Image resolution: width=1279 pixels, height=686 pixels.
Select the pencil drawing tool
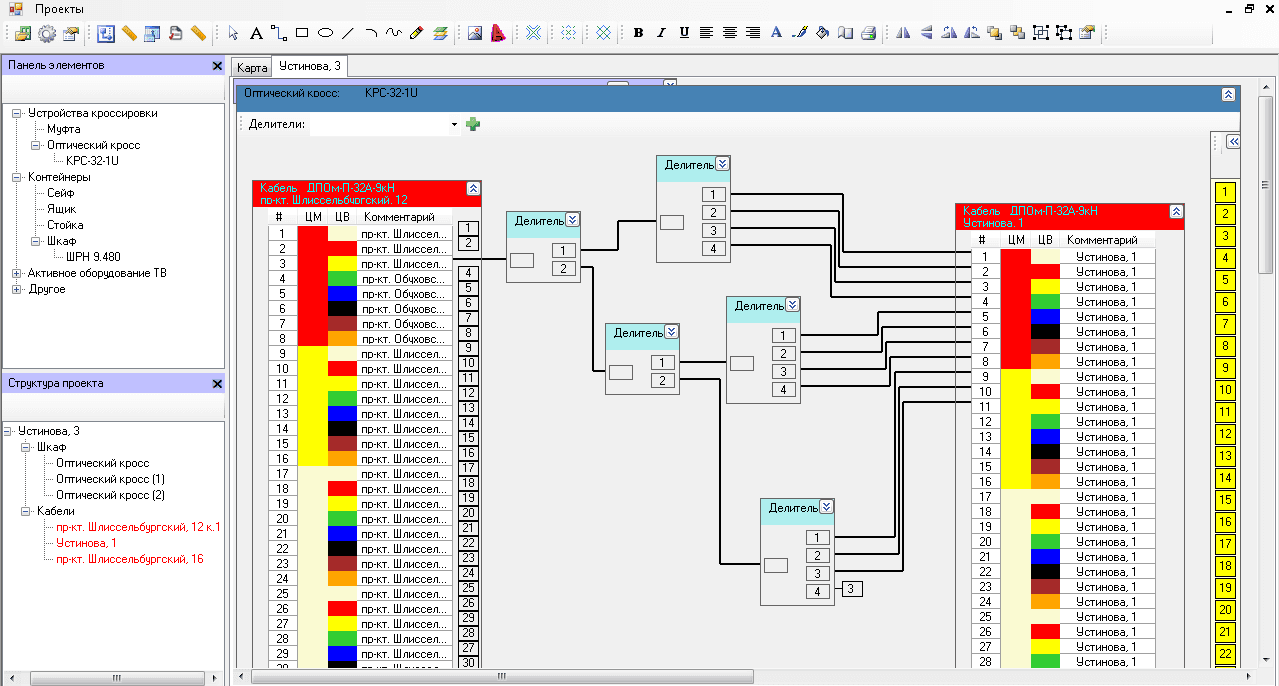point(417,33)
